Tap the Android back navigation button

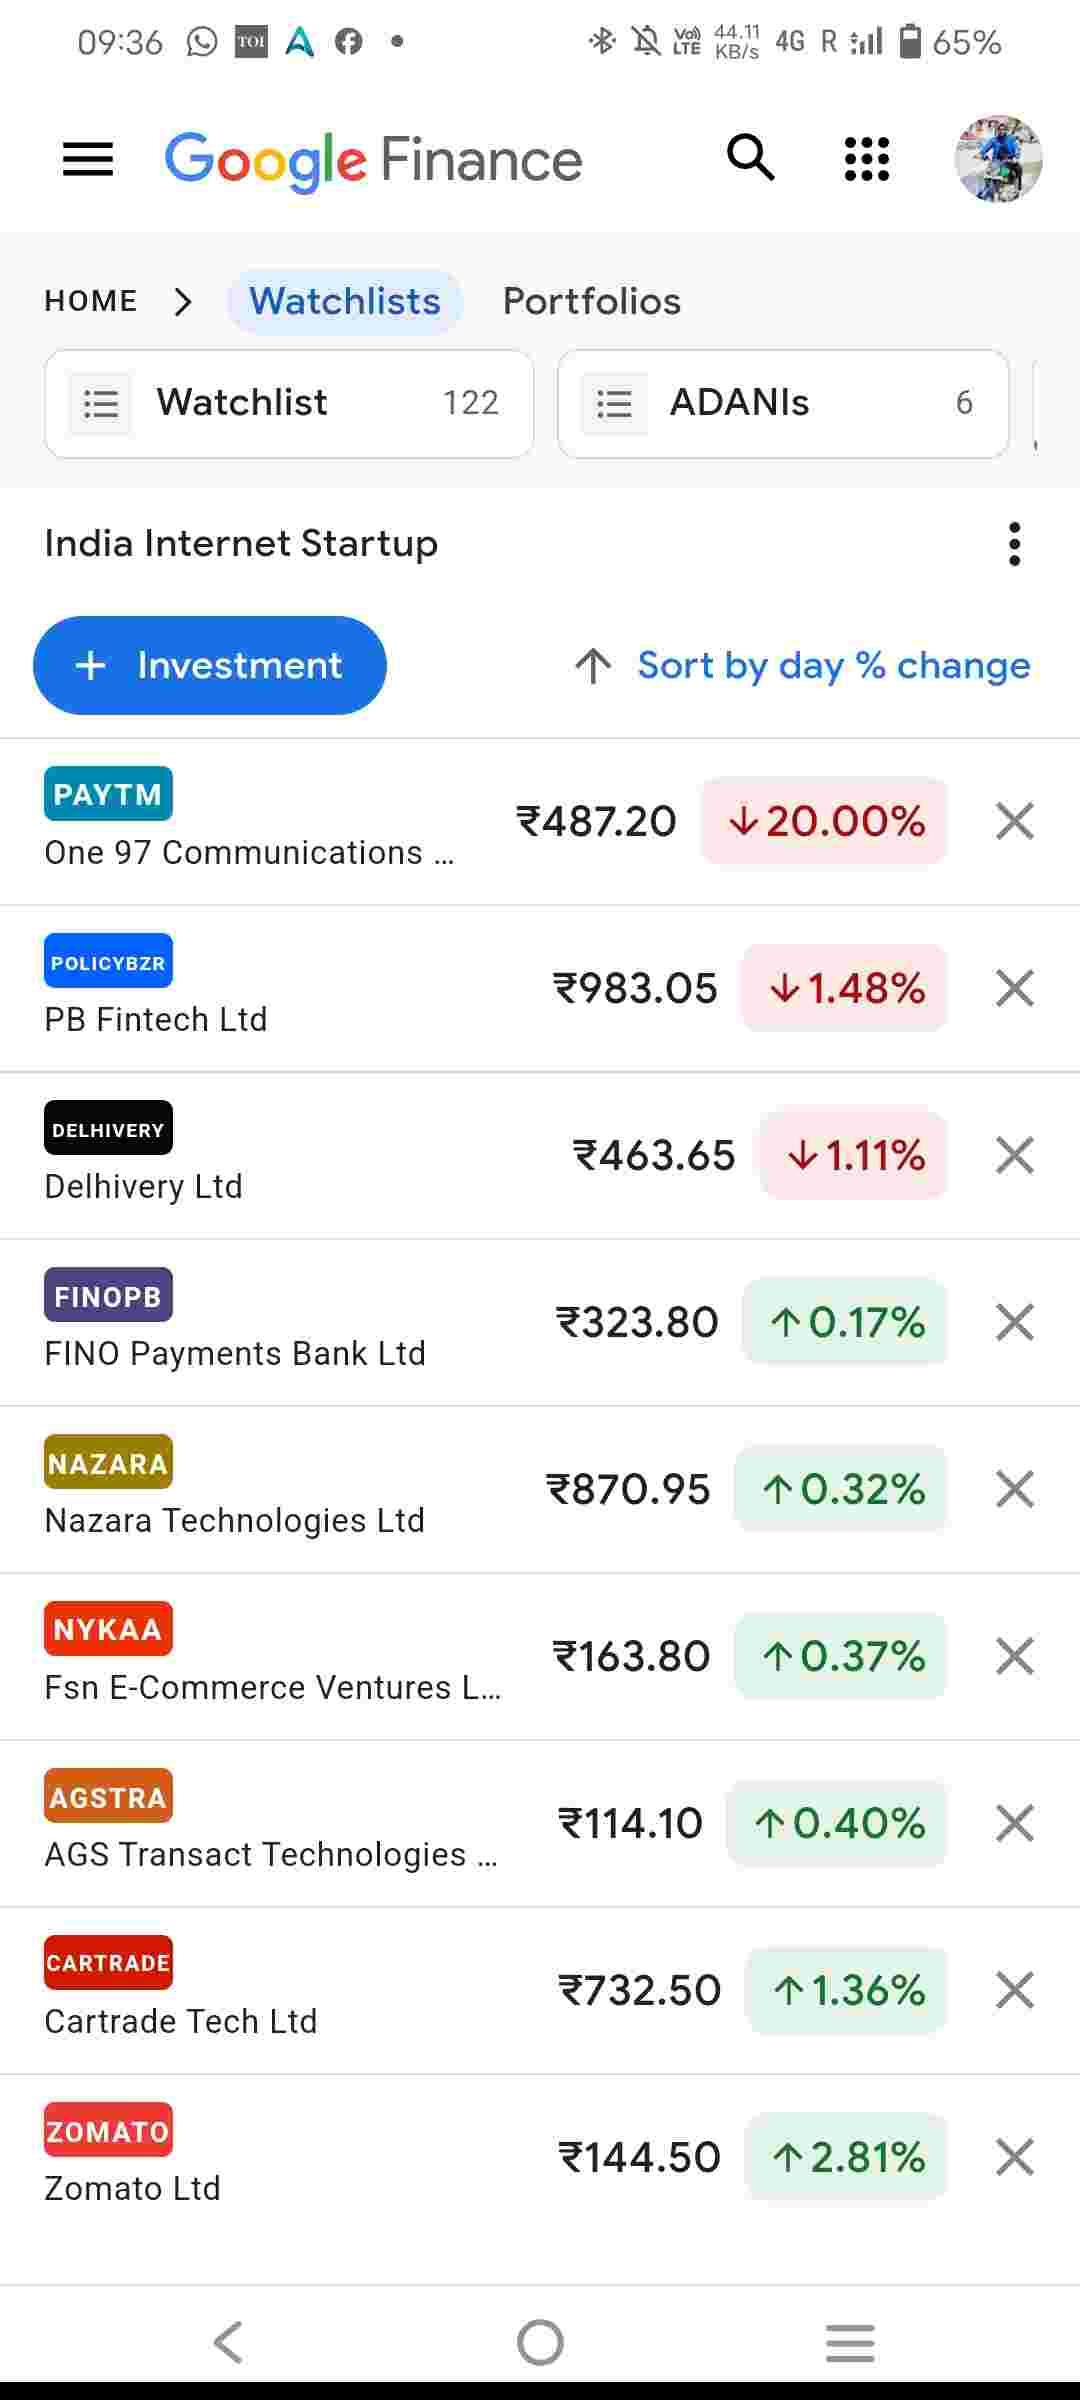coord(229,2341)
